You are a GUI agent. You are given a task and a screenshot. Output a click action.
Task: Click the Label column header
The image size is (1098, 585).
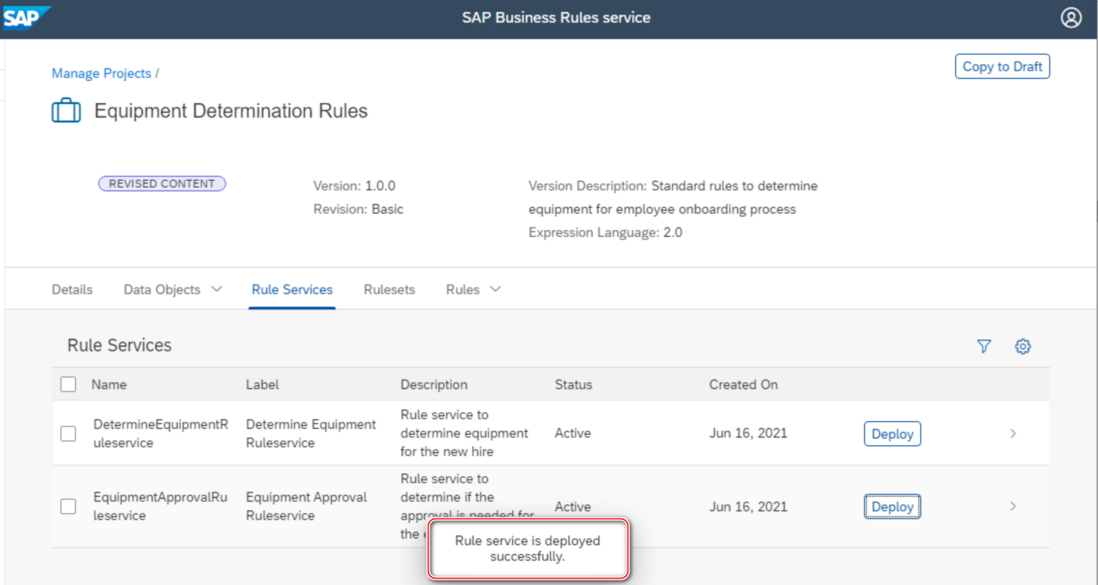(x=263, y=385)
